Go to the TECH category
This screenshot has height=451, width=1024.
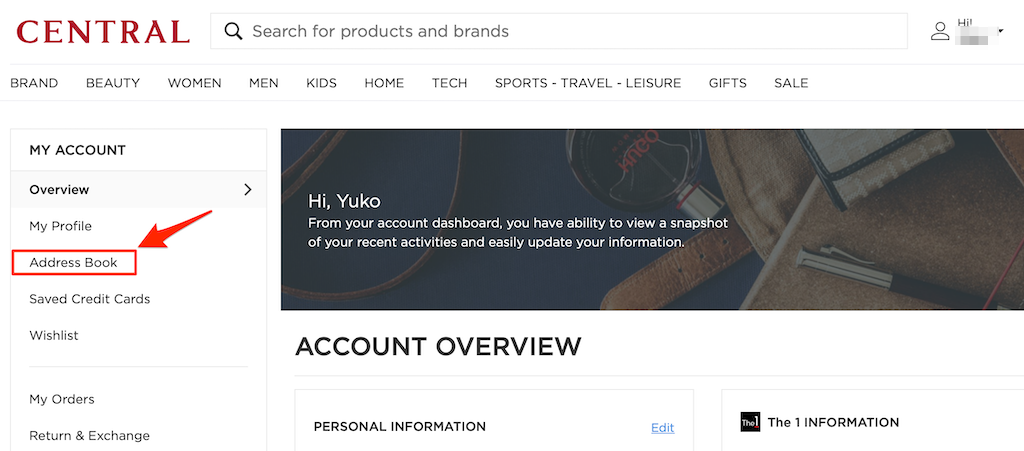pyautogui.click(x=449, y=83)
